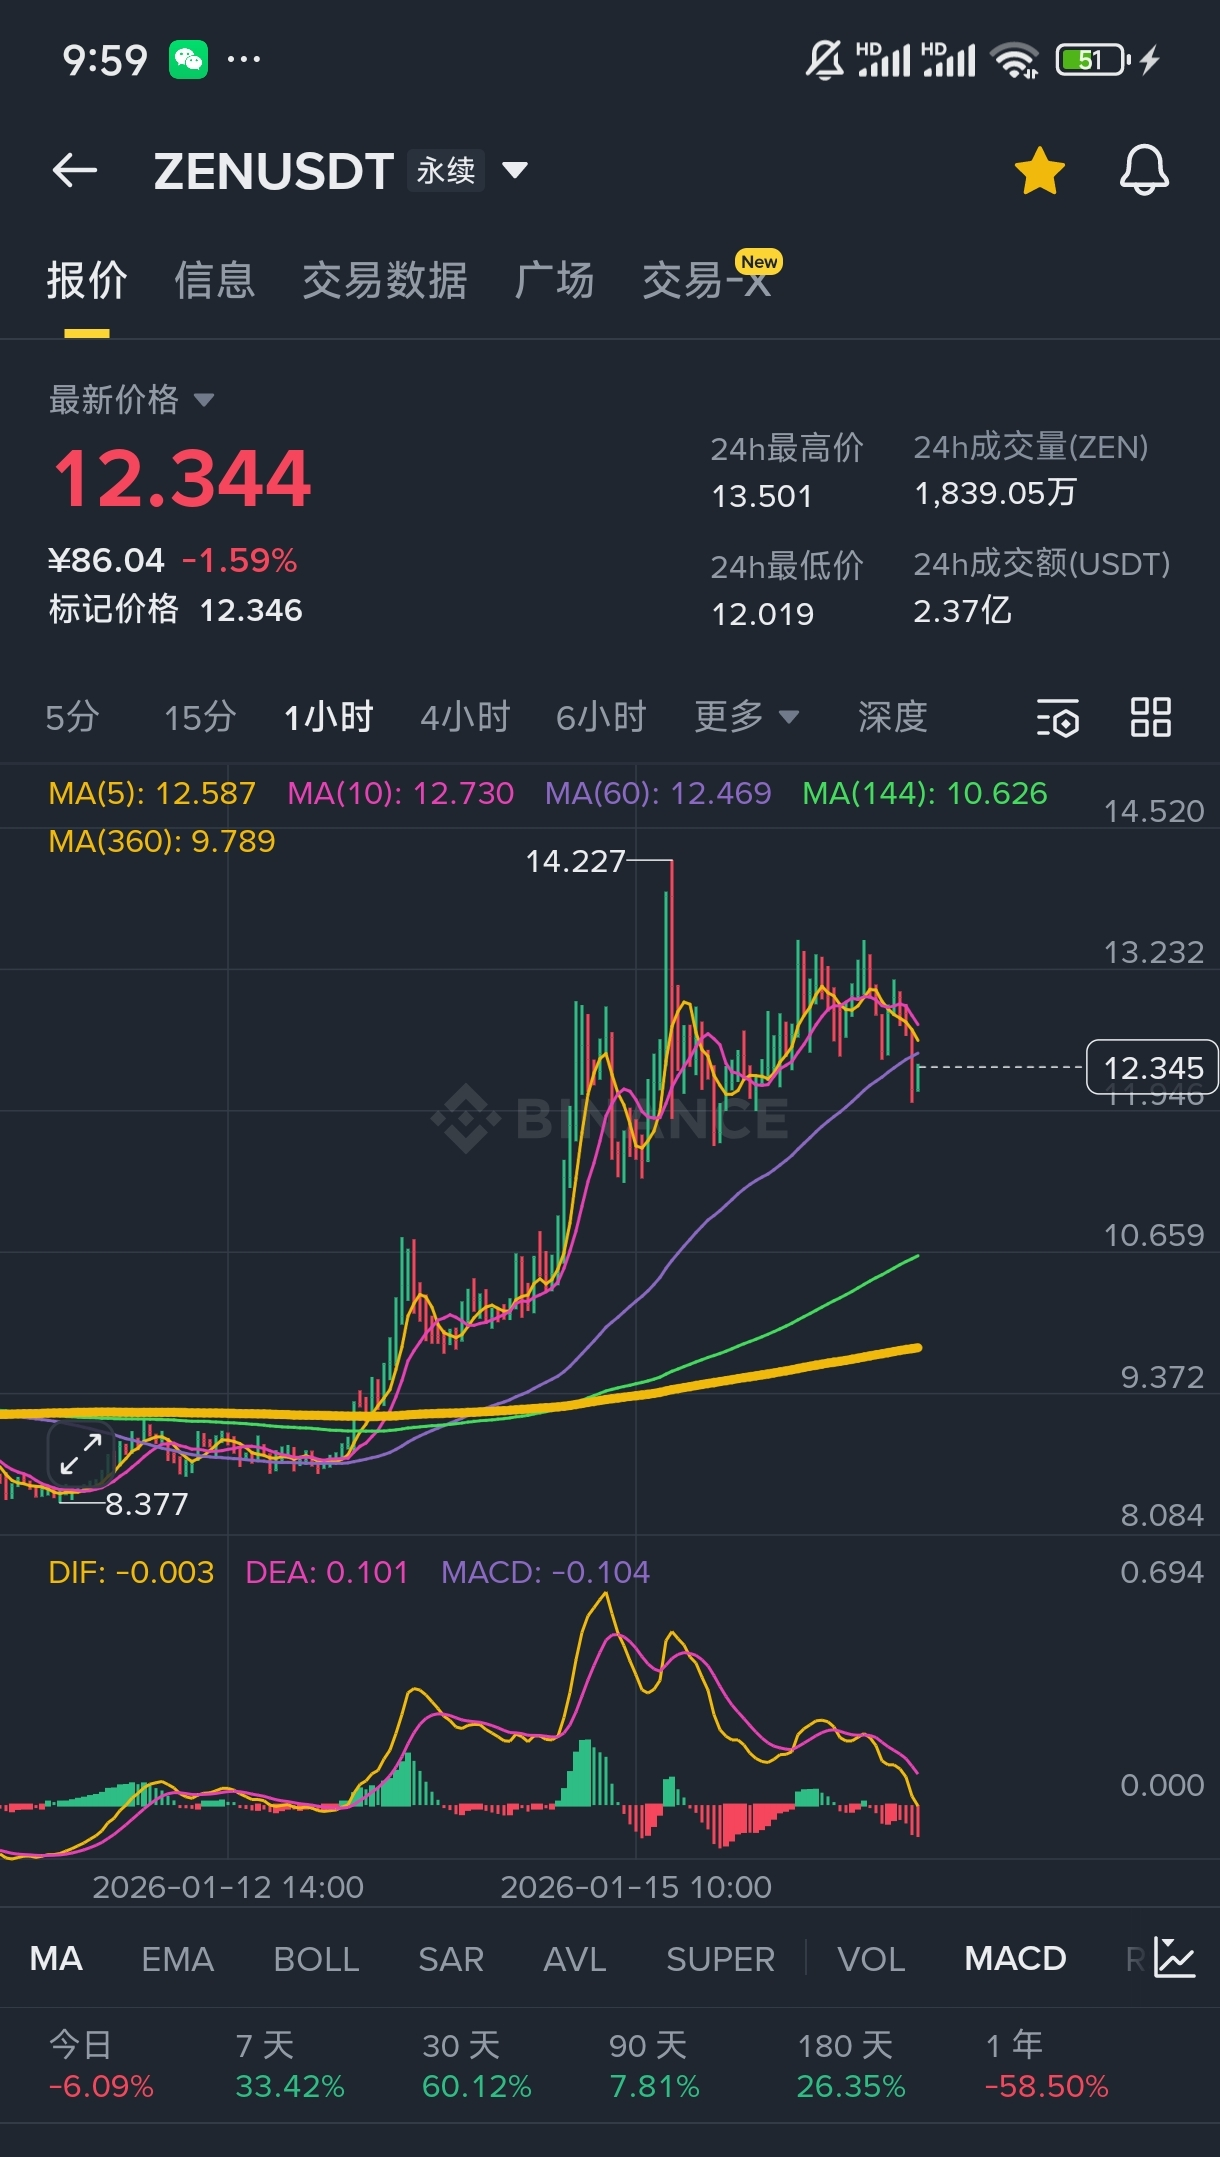The image size is (1220, 2157).
Task: Open the 交易数据 tab
Action: [x=384, y=281]
